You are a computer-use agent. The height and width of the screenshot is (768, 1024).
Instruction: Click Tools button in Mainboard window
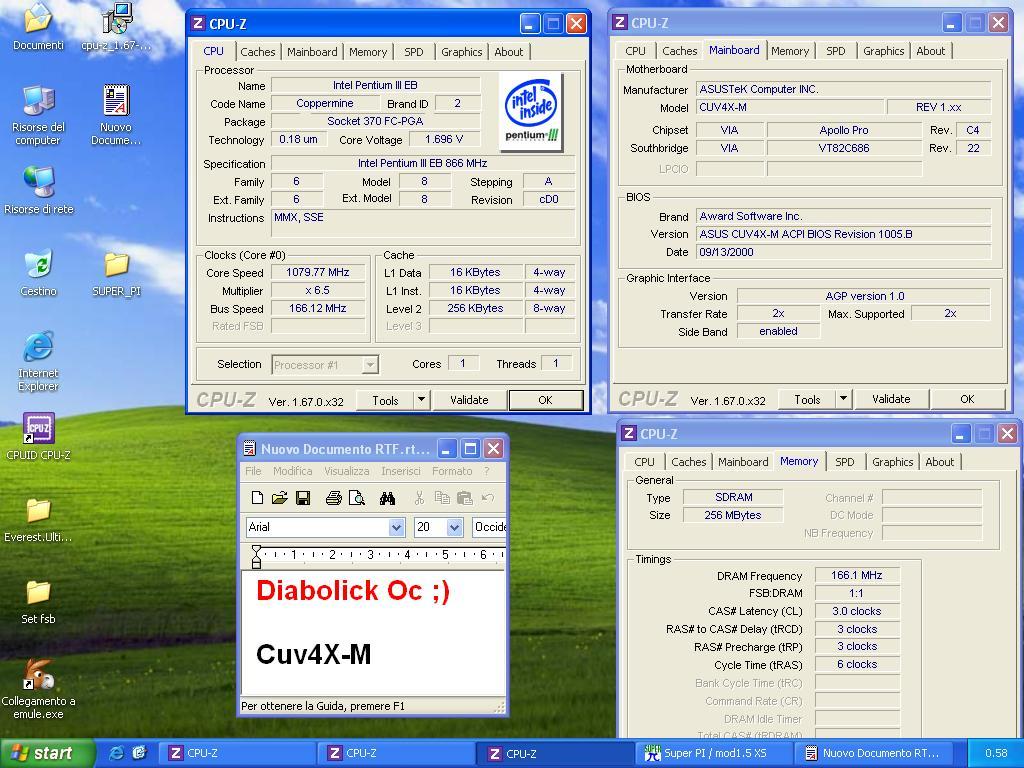coord(807,399)
